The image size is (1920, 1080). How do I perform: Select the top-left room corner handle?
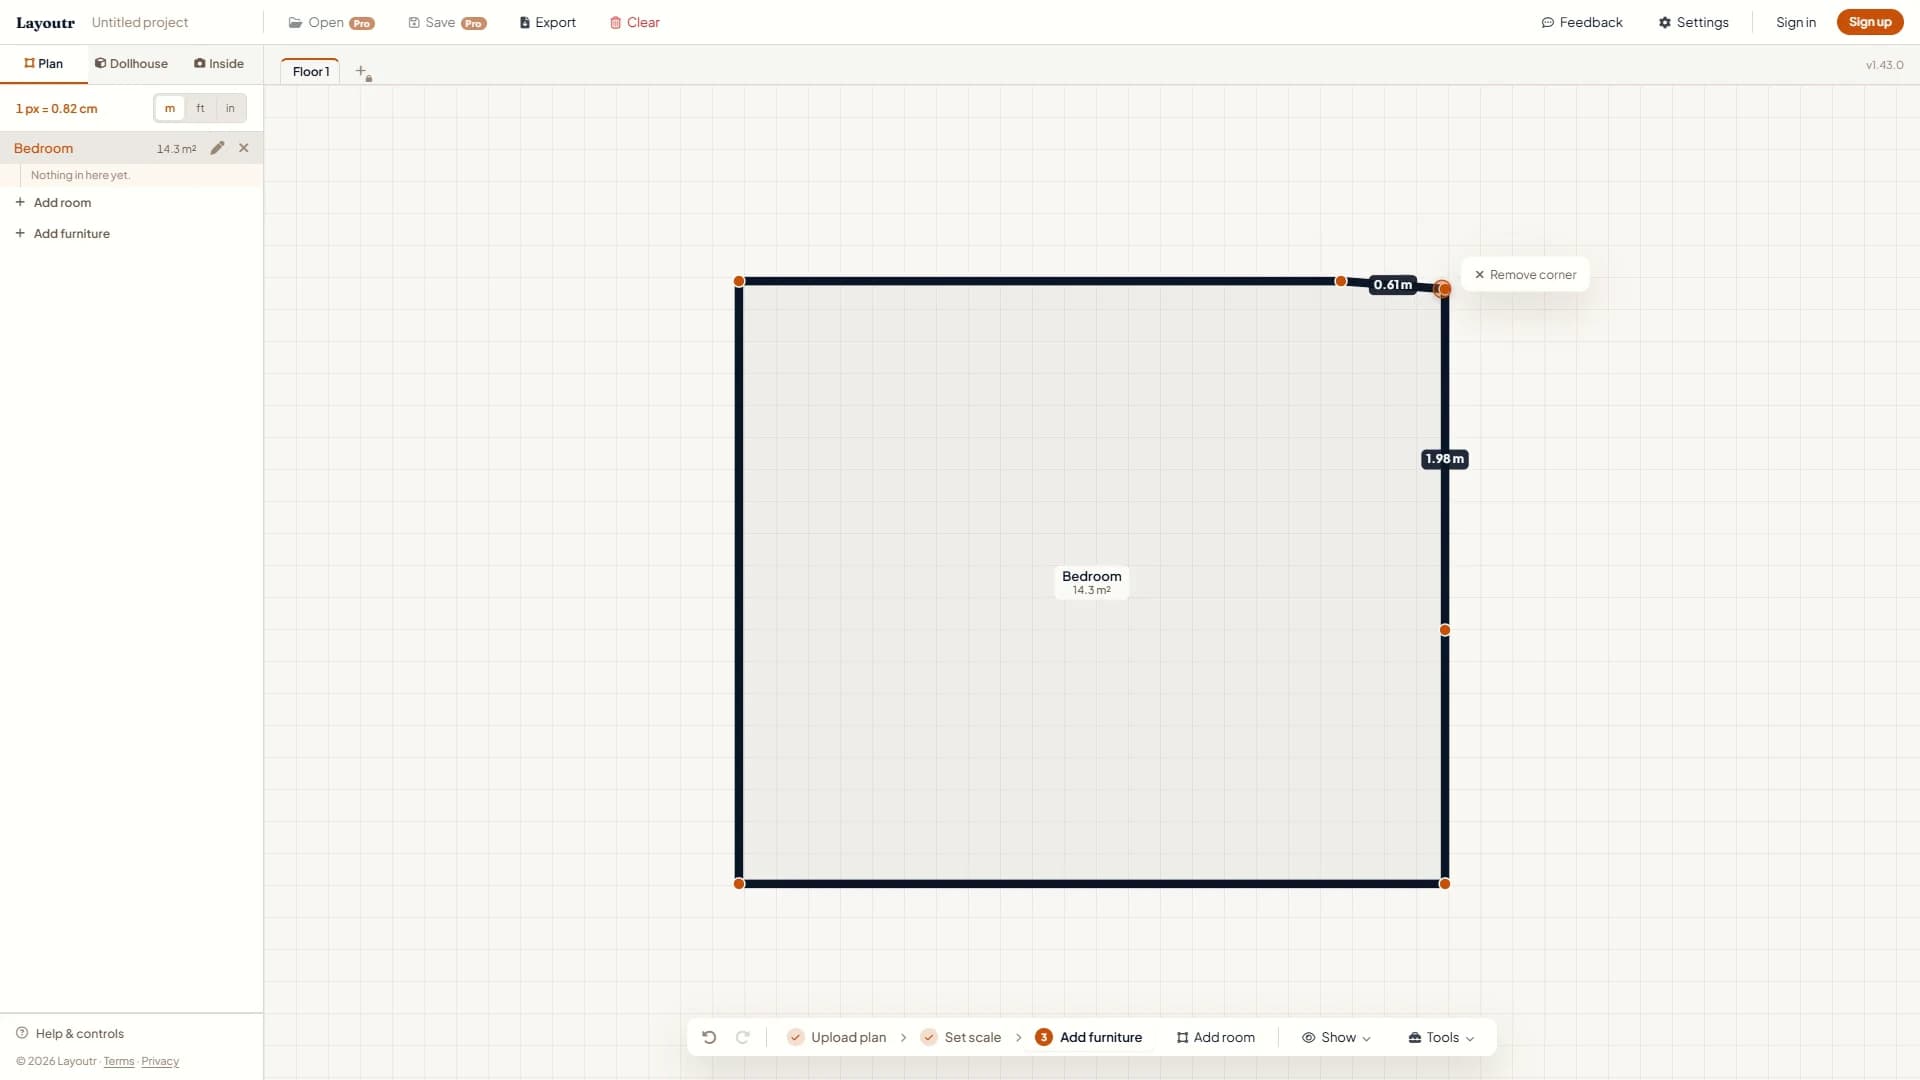pyautogui.click(x=739, y=281)
